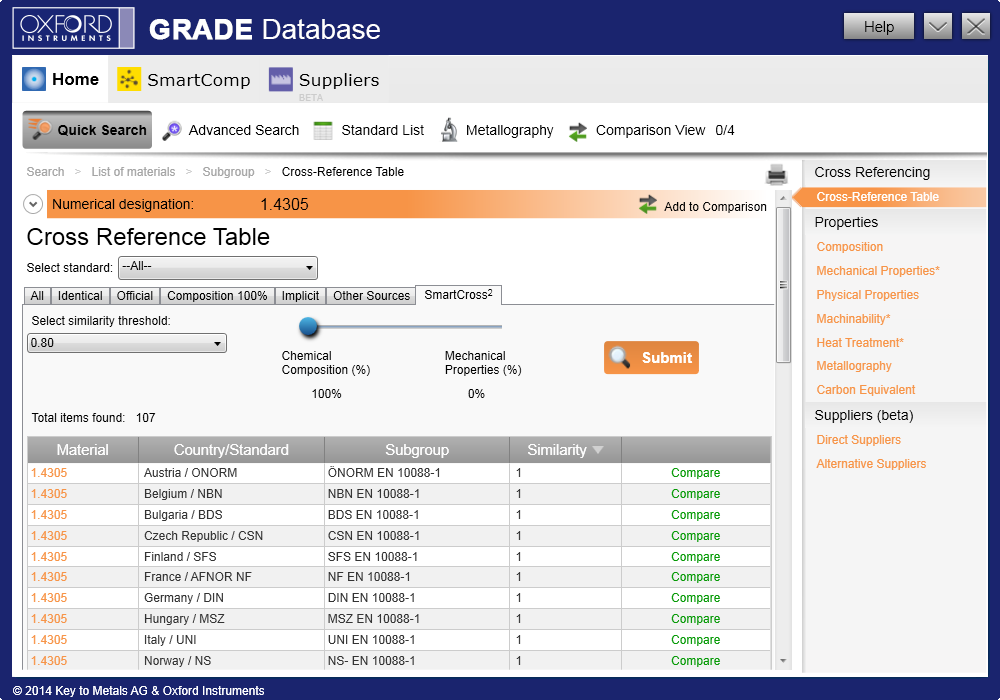The height and width of the screenshot is (700, 1000).
Task: Click the Cross-Reference Table sidebar item
Action: tap(889, 197)
